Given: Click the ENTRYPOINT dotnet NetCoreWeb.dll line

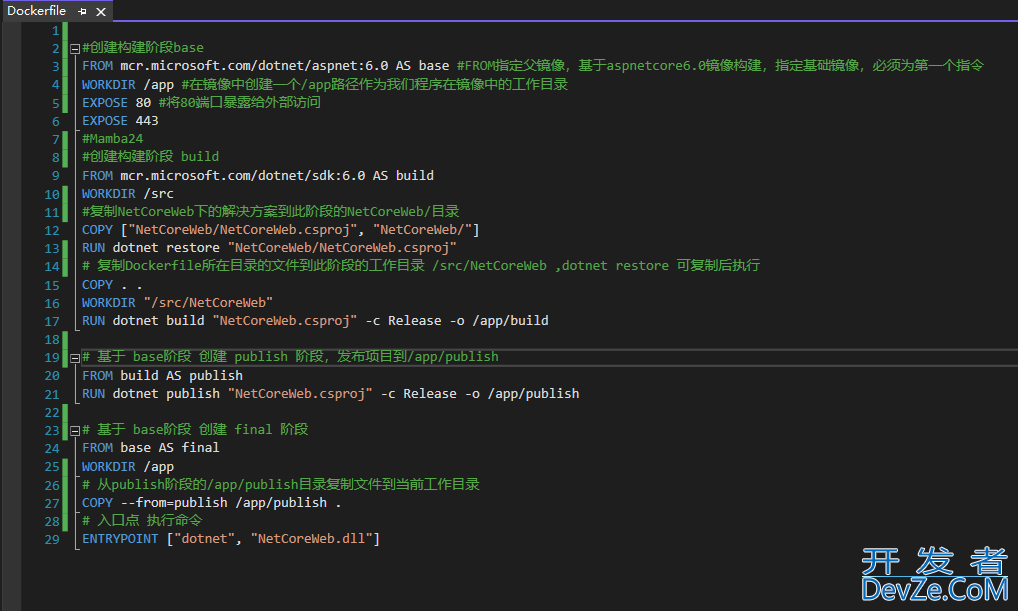Looking at the screenshot, I should 230,539.
